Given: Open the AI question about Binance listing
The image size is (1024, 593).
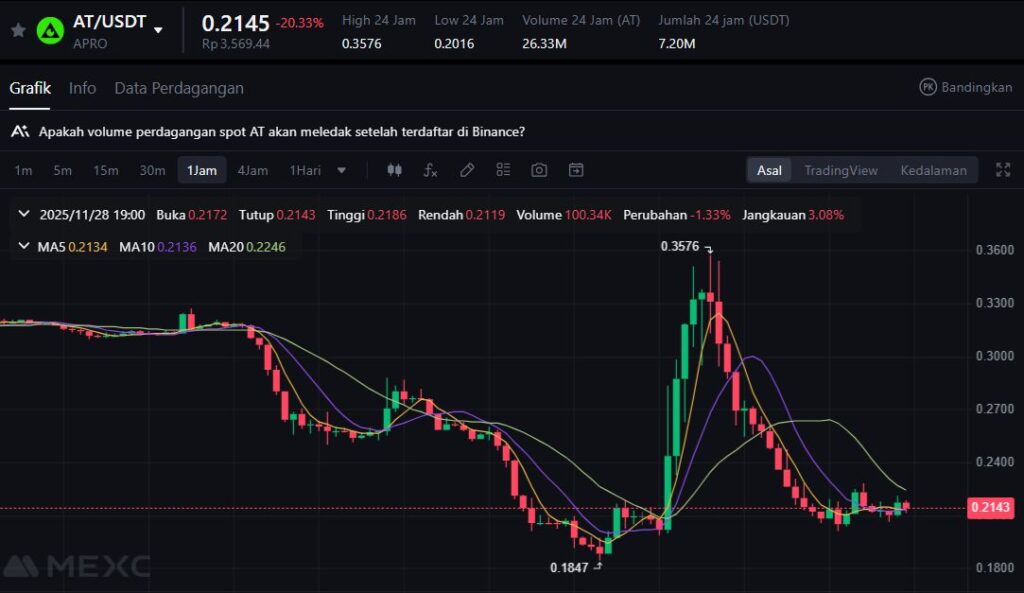Looking at the screenshot, I should (281, 131).
